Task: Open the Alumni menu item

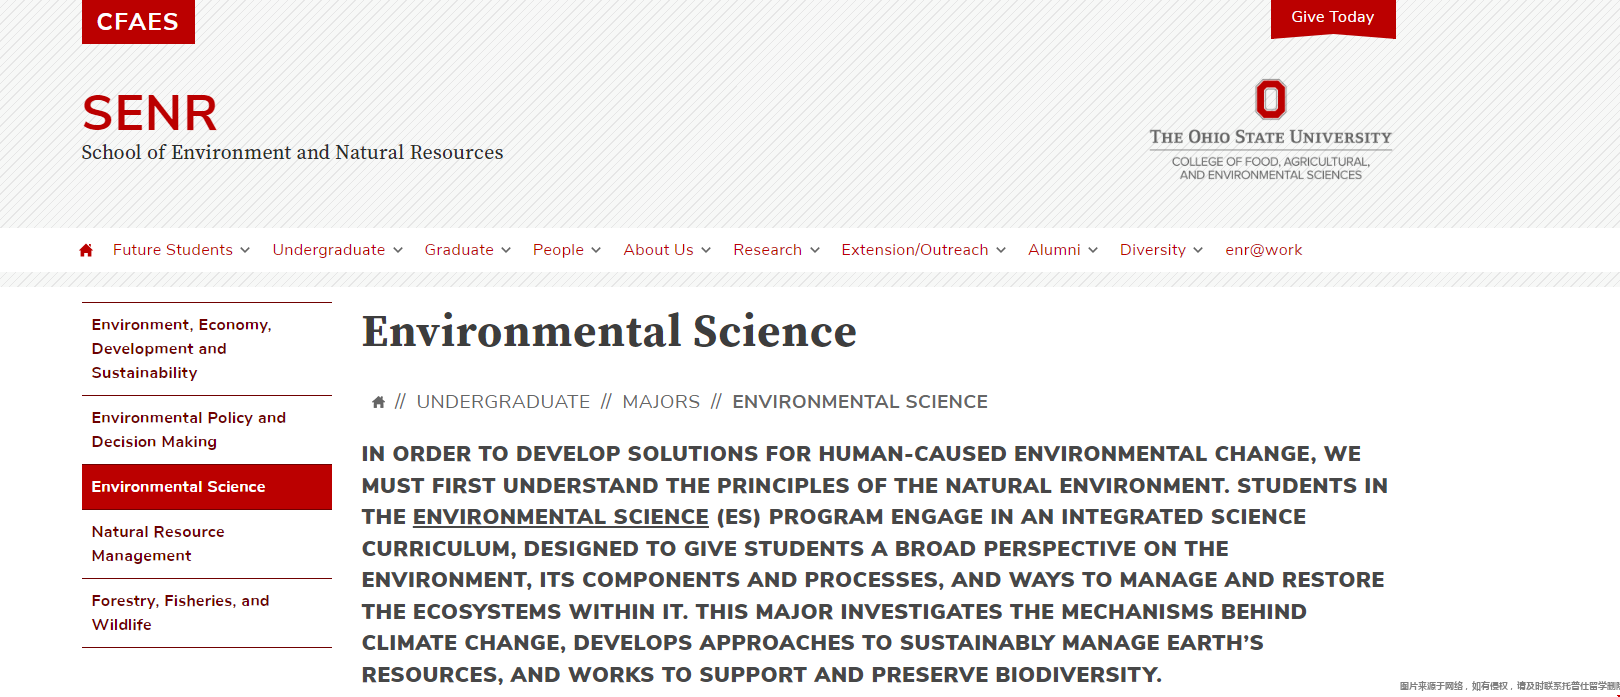Action: [1063, 250]
